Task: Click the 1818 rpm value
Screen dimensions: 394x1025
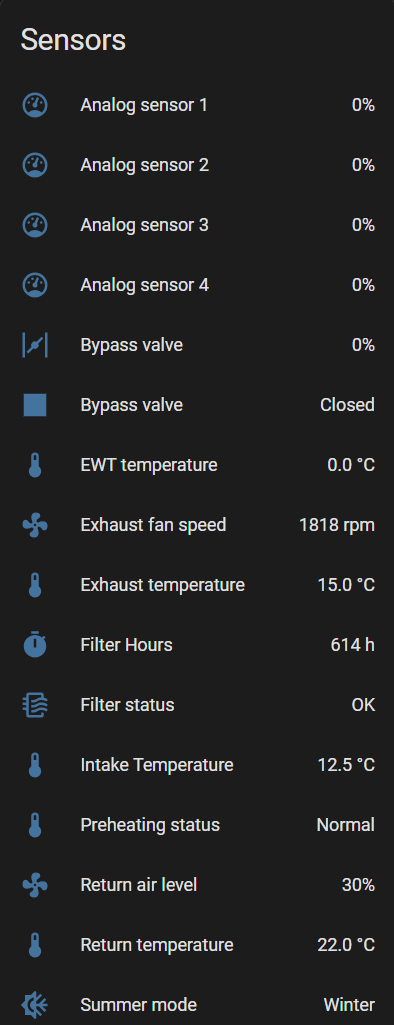Action: point(337,525)
